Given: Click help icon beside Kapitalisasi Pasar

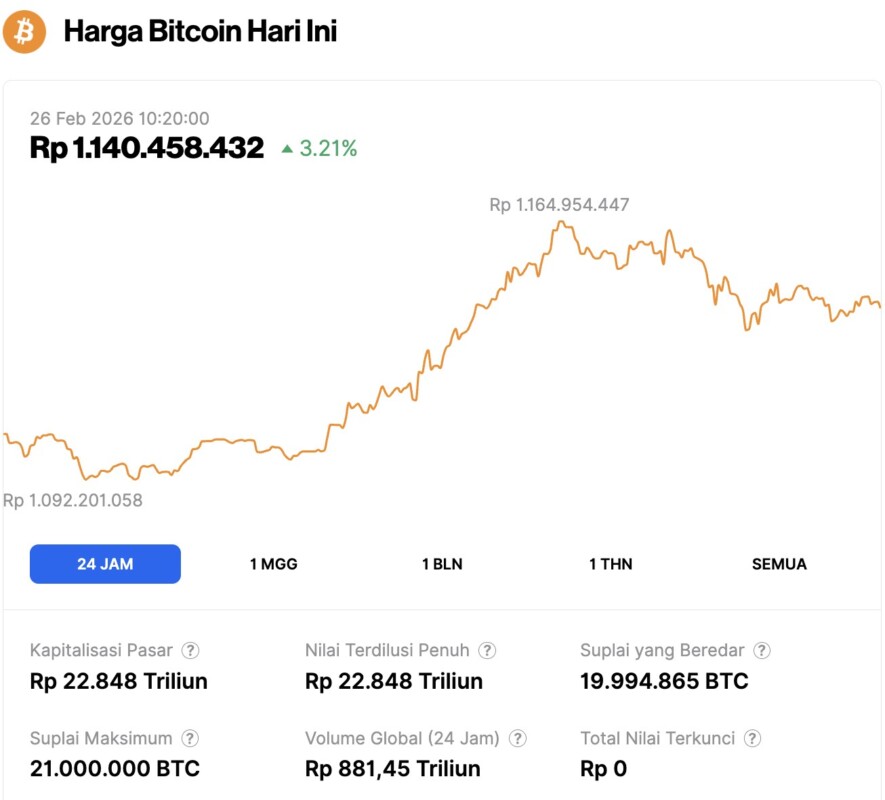Looking at the screenshot, I should (190, 650).
